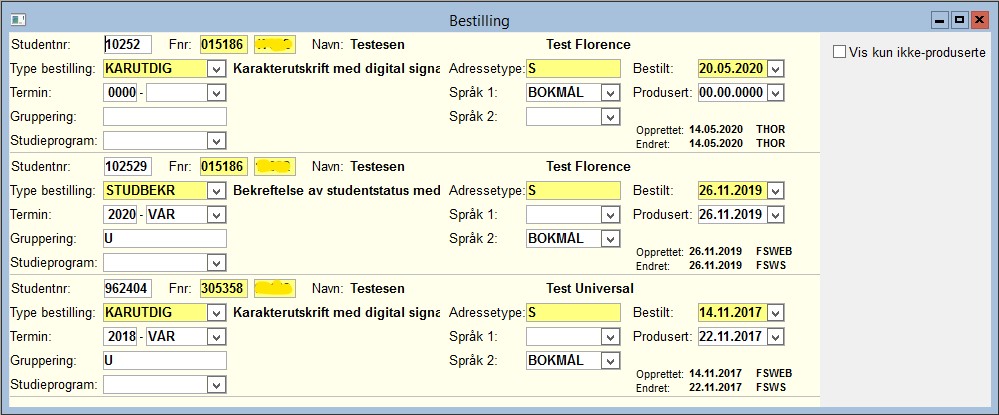This screenshot has height=415, width=999.
Task: Open Produsert date picker showing 22.11.2017
Action: (775, 337)
